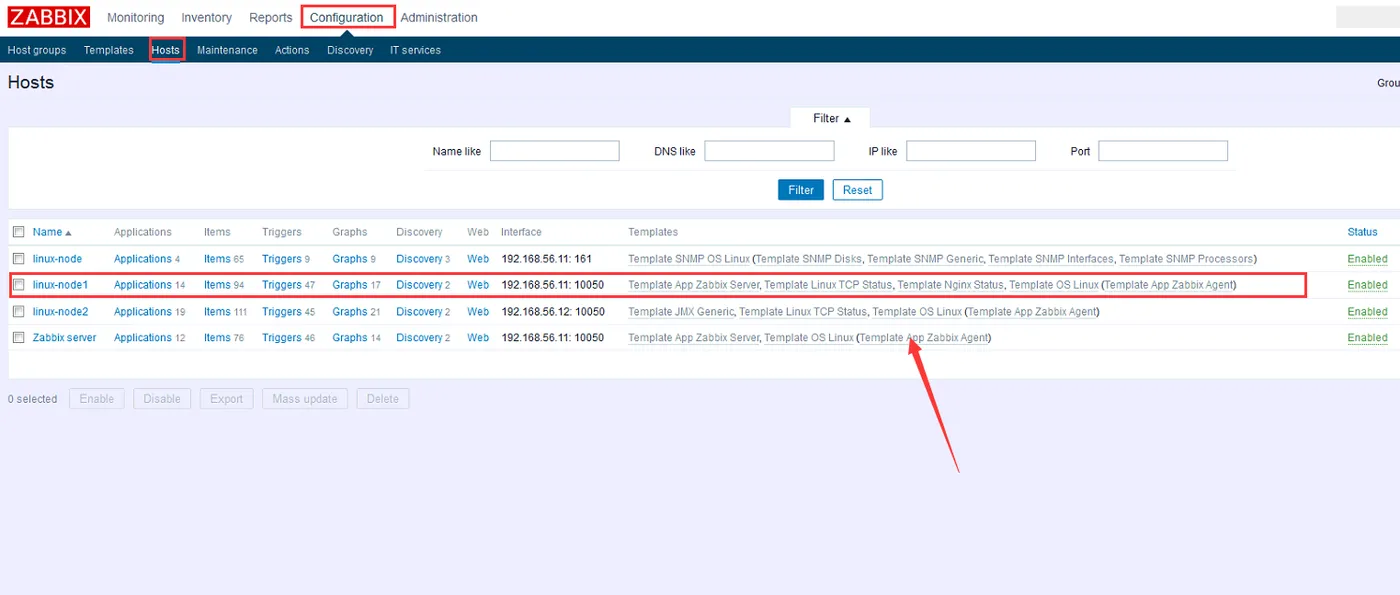Open host Zabbix server

tap(65, 338)
